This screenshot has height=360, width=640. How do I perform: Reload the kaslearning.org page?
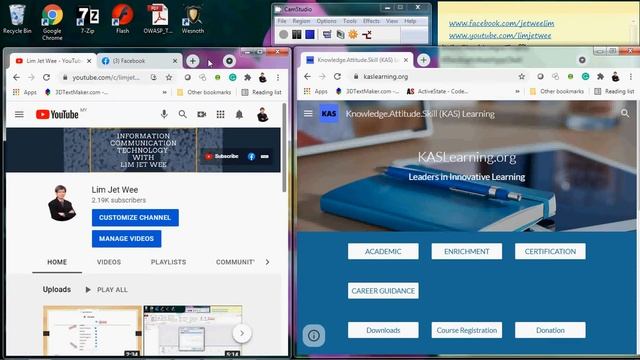[337, 76]
